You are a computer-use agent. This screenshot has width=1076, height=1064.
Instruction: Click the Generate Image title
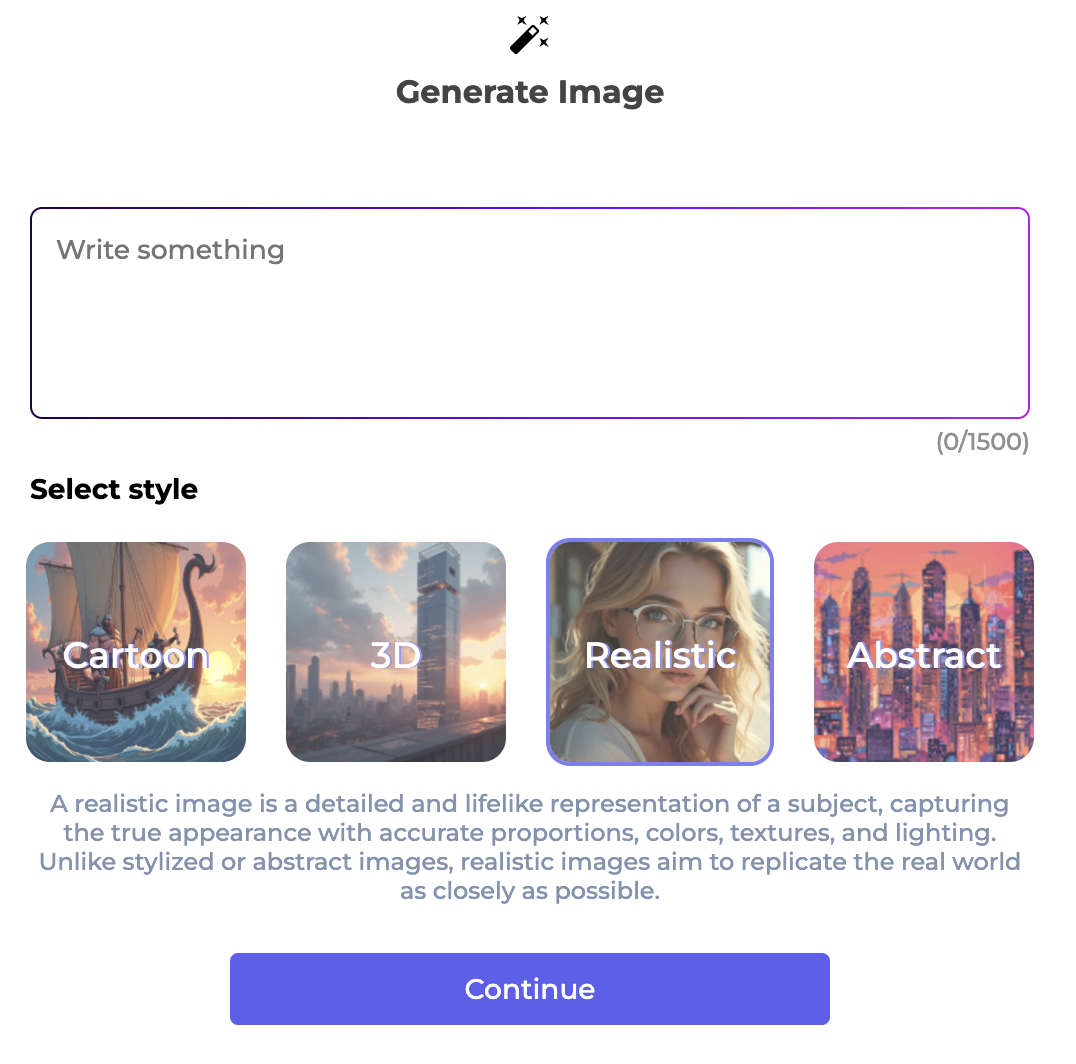coord(530,91)
